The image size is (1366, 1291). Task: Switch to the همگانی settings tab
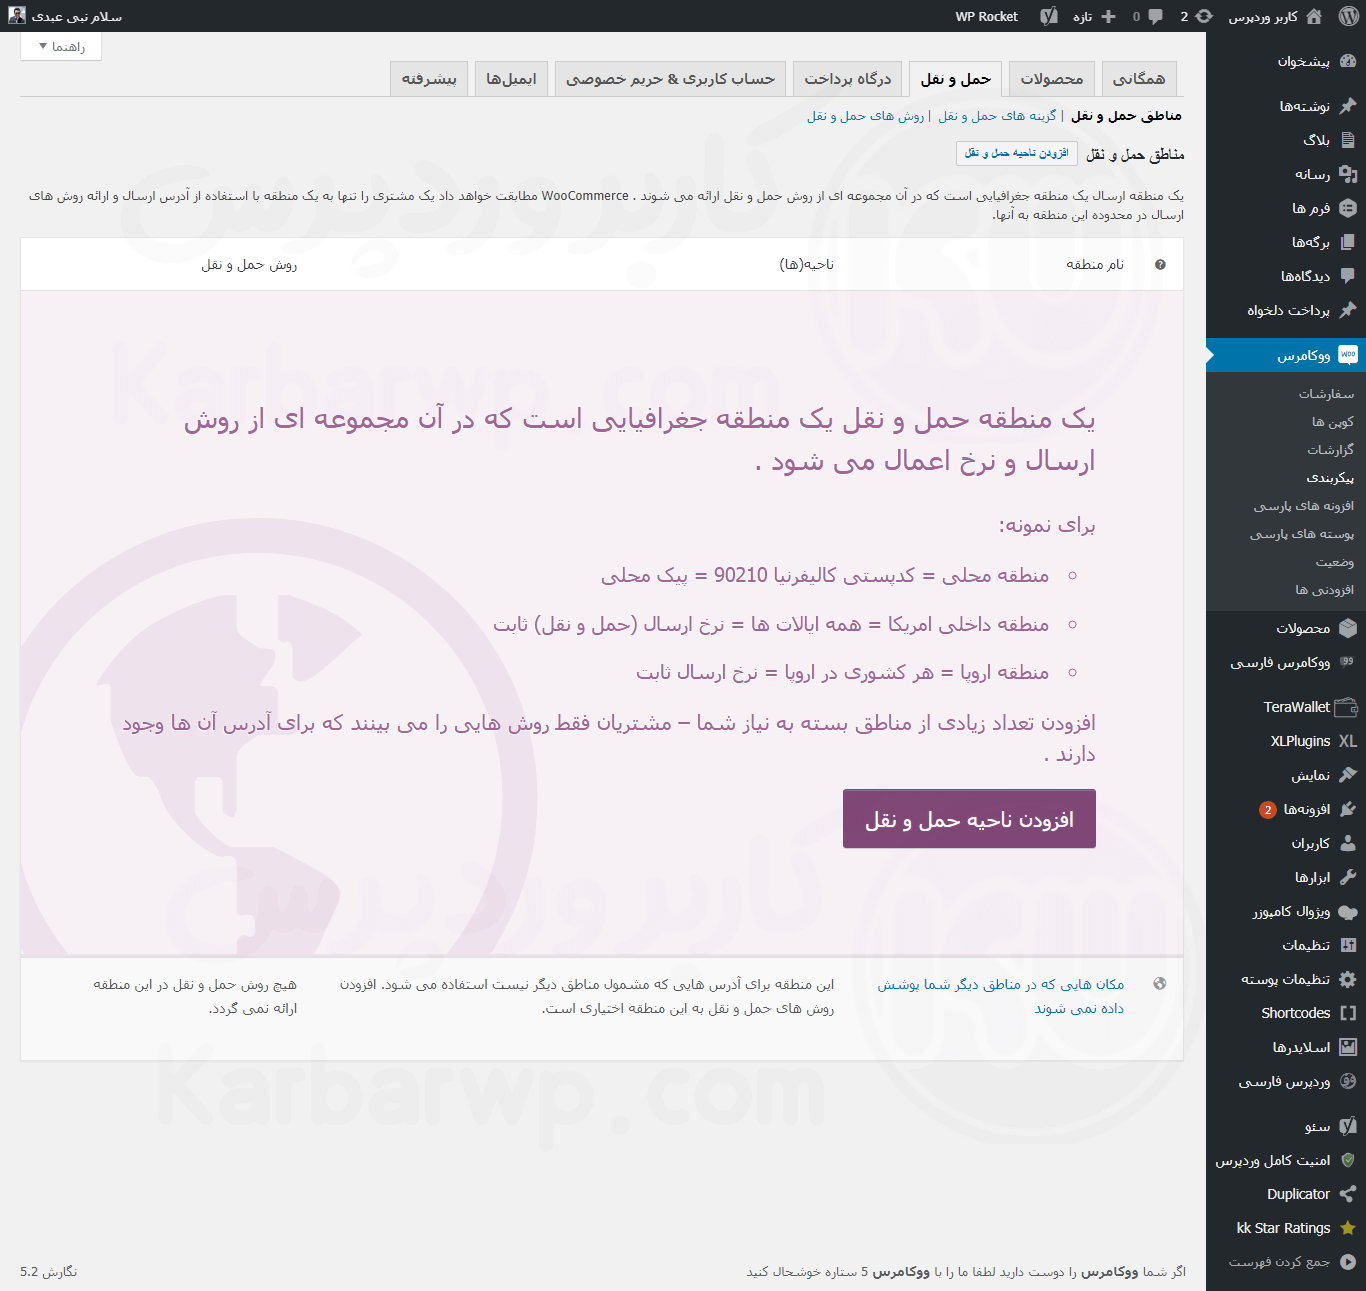point(1139,79)
